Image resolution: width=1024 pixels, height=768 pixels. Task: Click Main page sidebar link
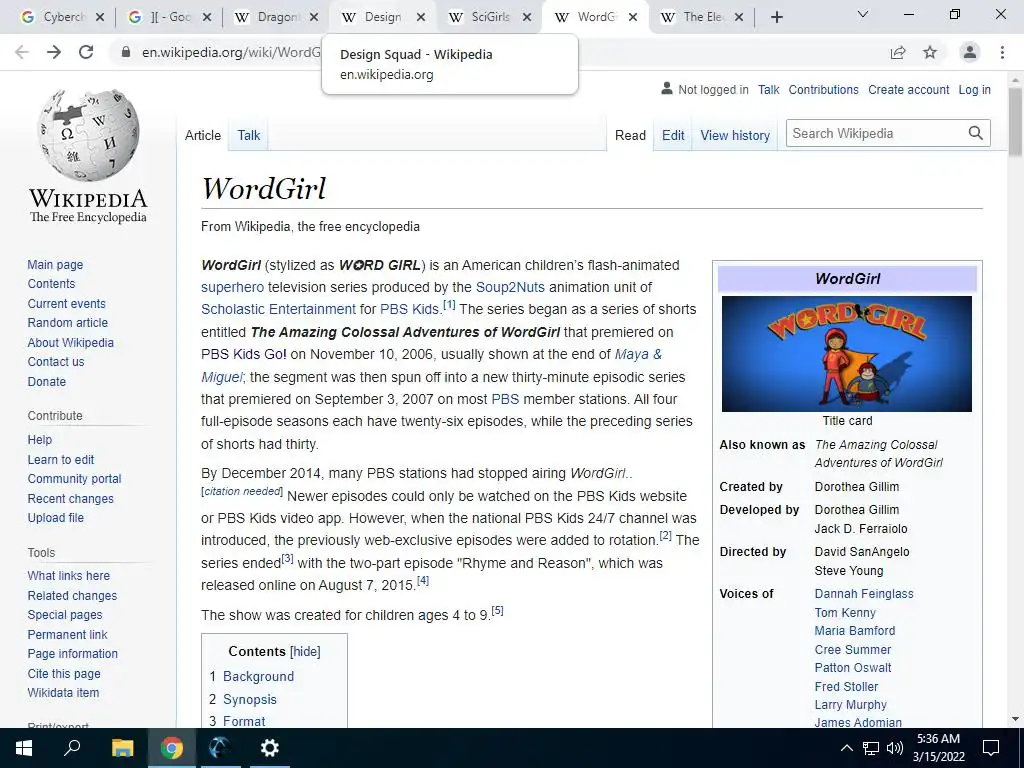pyautogui.click(x=56, y=264)
